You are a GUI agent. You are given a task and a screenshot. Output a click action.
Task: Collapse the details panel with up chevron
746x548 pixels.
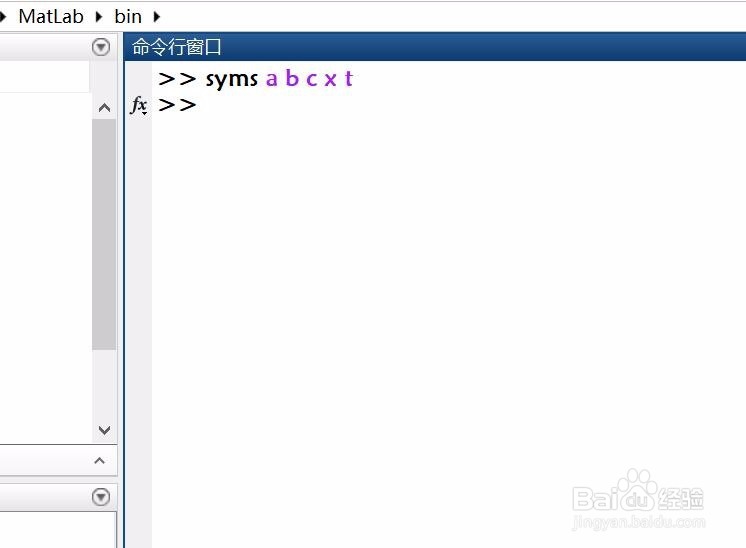99,460
